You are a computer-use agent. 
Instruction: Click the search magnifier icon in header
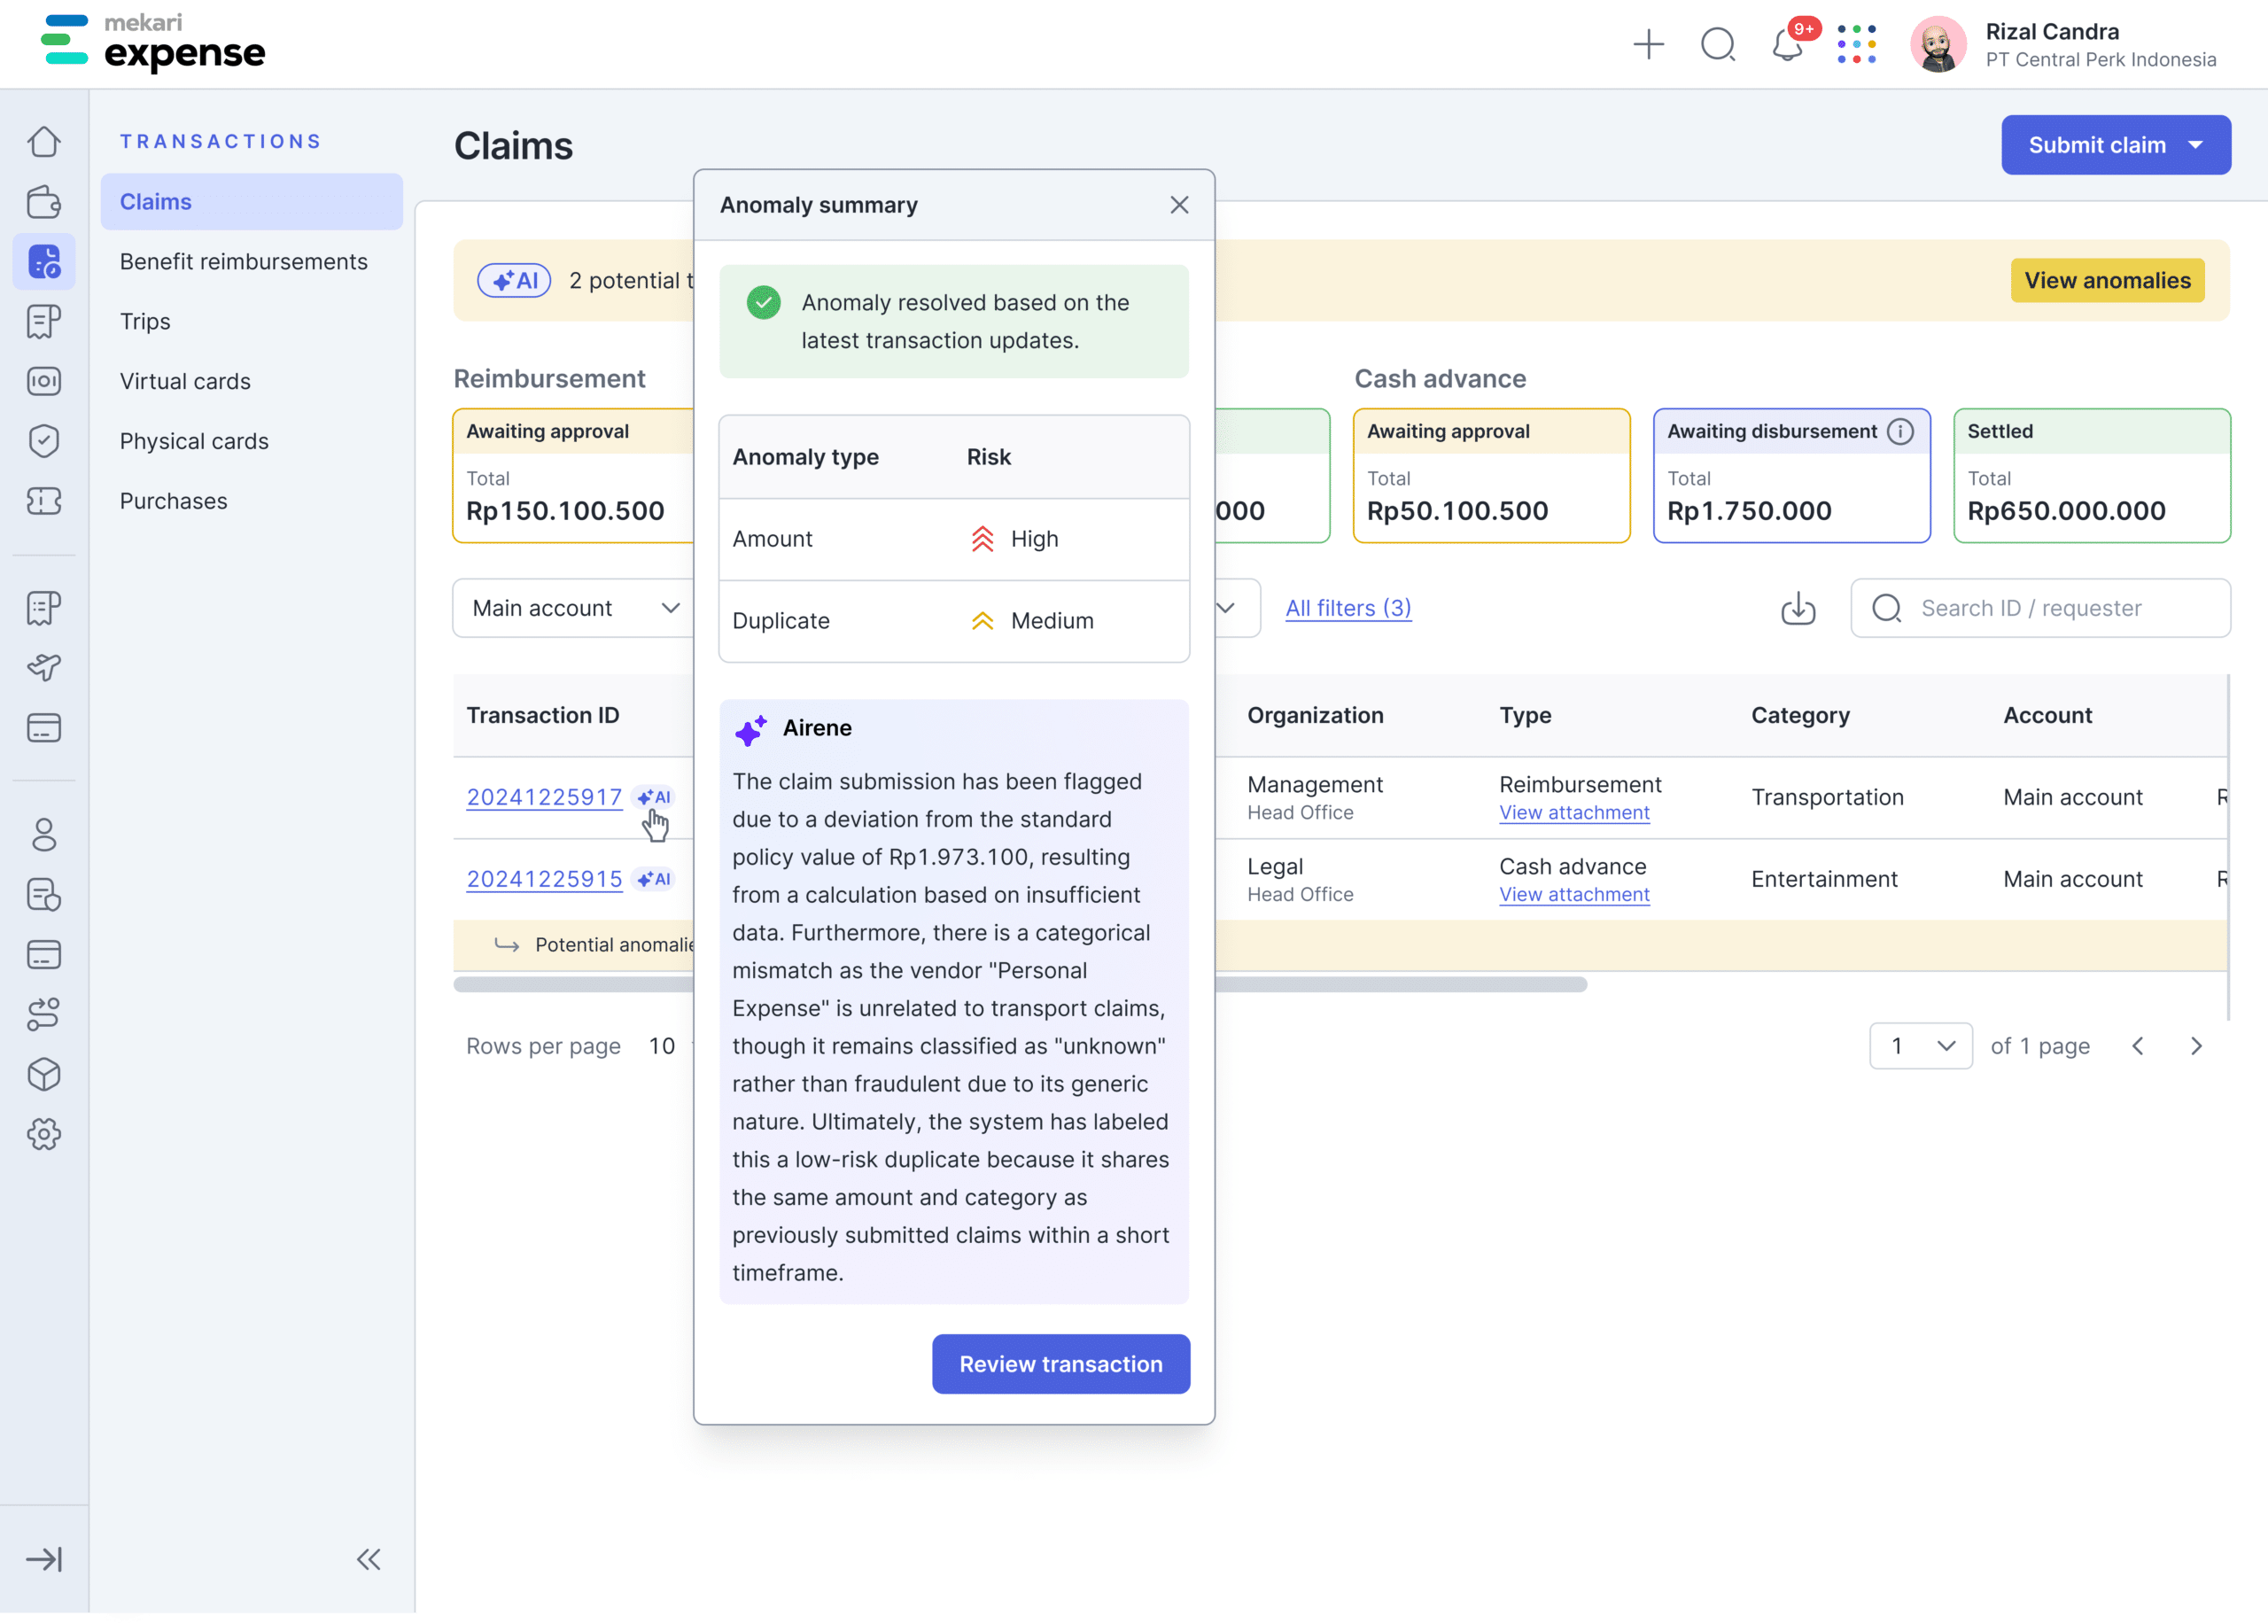(1718, 45)
